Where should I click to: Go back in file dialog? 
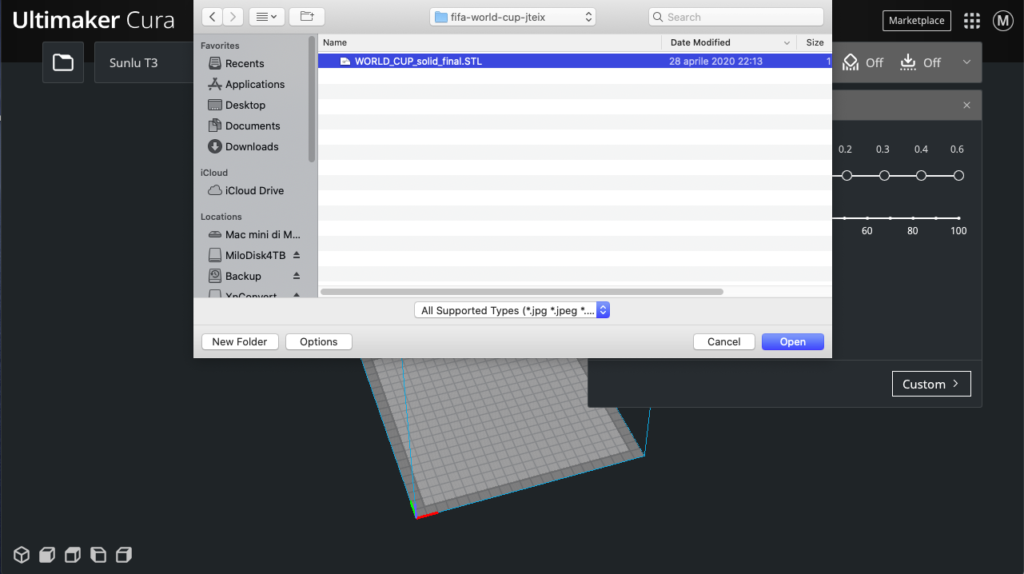(212, 16)
